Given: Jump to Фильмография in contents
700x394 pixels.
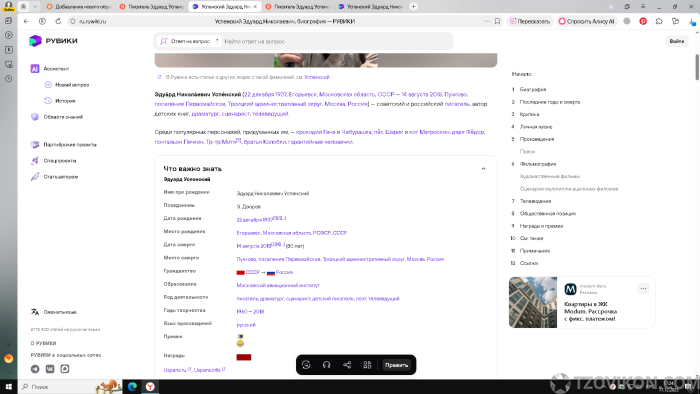Looking at the screenshot, I should tap(538, 164).
